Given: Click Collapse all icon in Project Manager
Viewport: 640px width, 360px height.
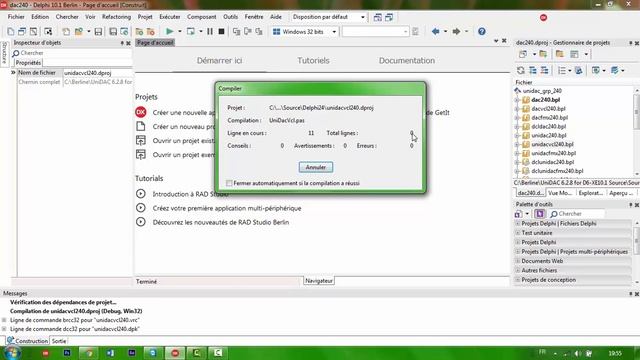Looking at the screenshot, I should coord(544,71).
